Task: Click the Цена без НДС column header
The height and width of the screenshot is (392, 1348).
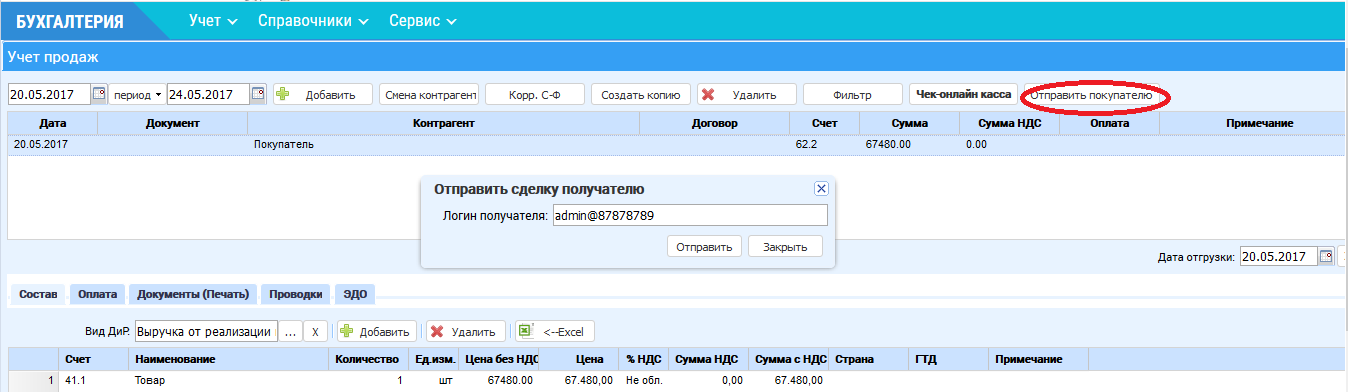Action: pyautogui.click(x=500, y=359)
